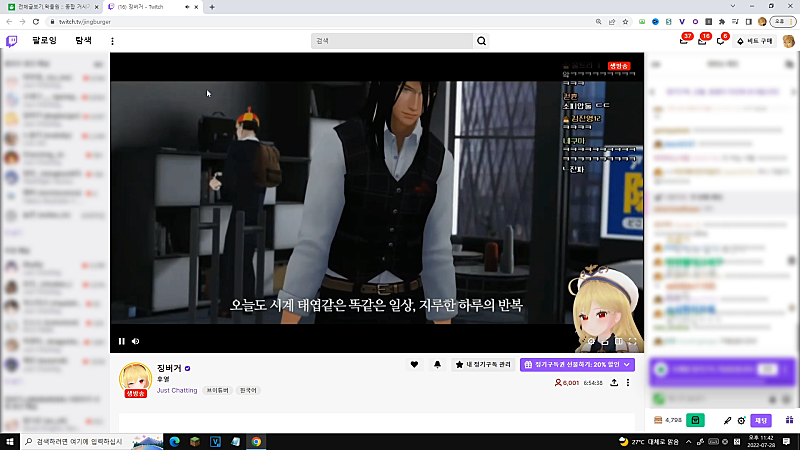
Task: Open chat identity pen icon
Action: [x=727, y=420]
